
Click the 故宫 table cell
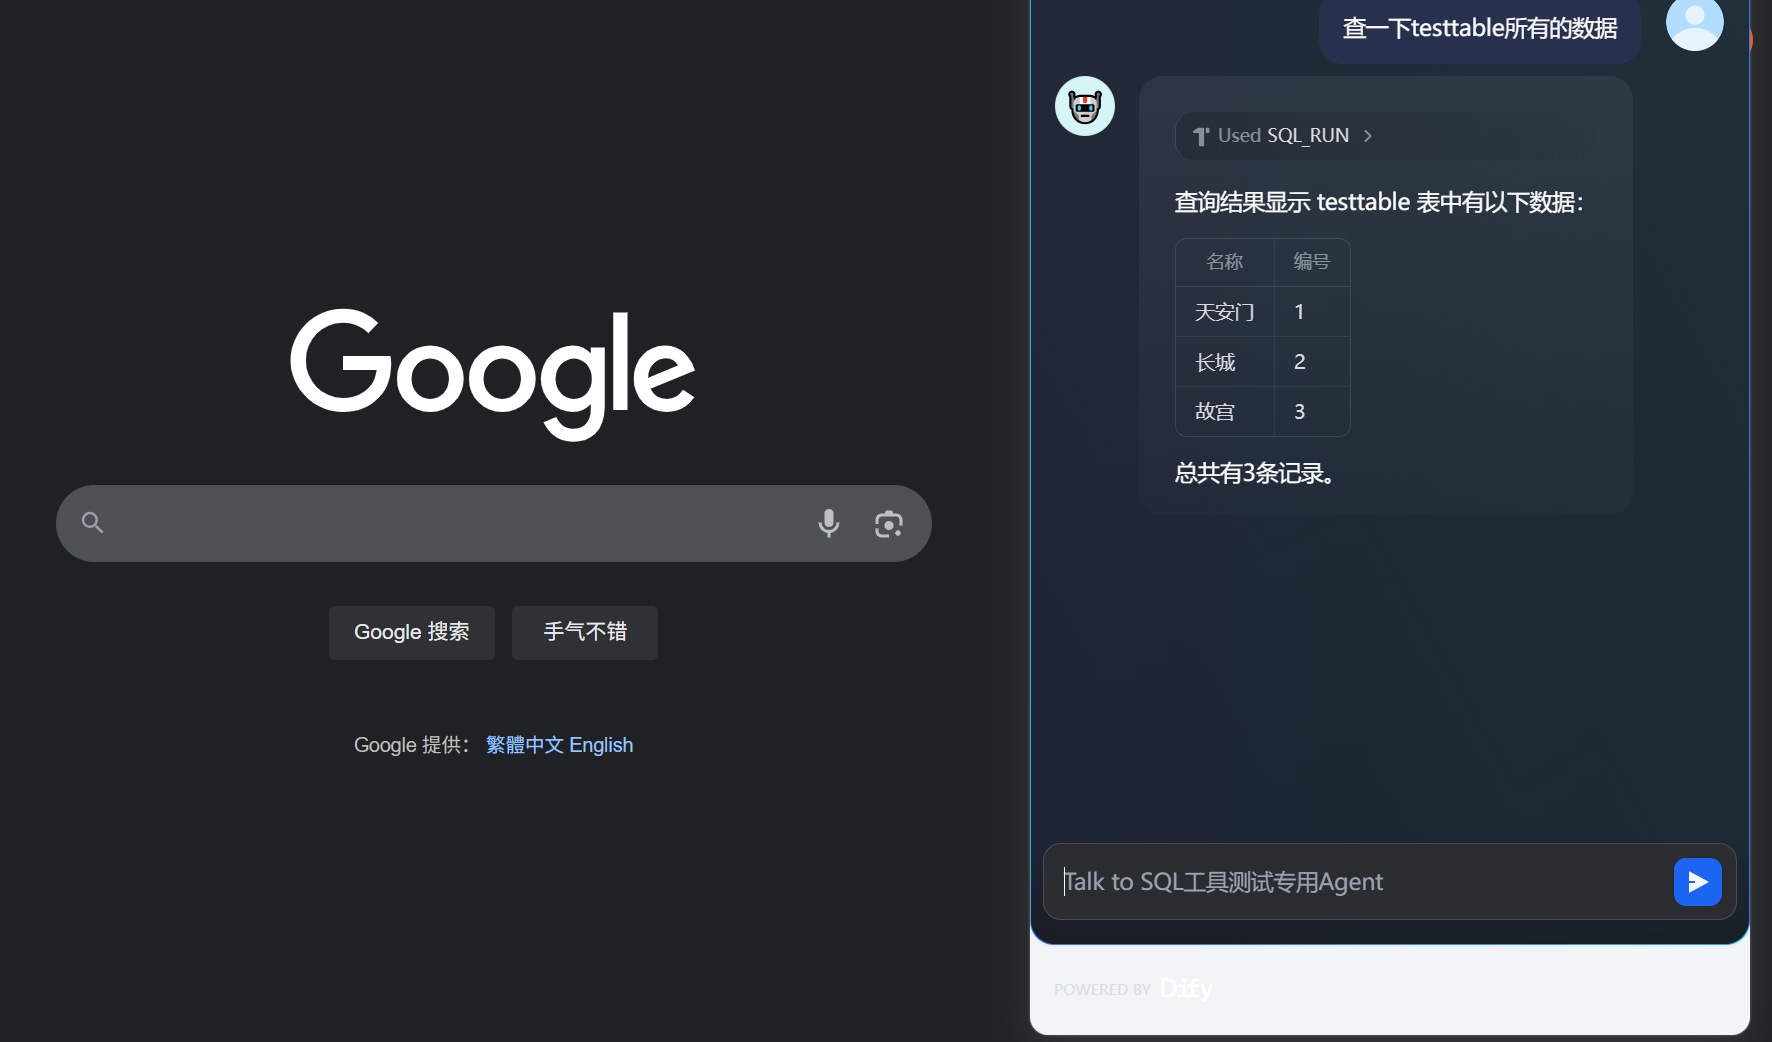coord(1225,412)
